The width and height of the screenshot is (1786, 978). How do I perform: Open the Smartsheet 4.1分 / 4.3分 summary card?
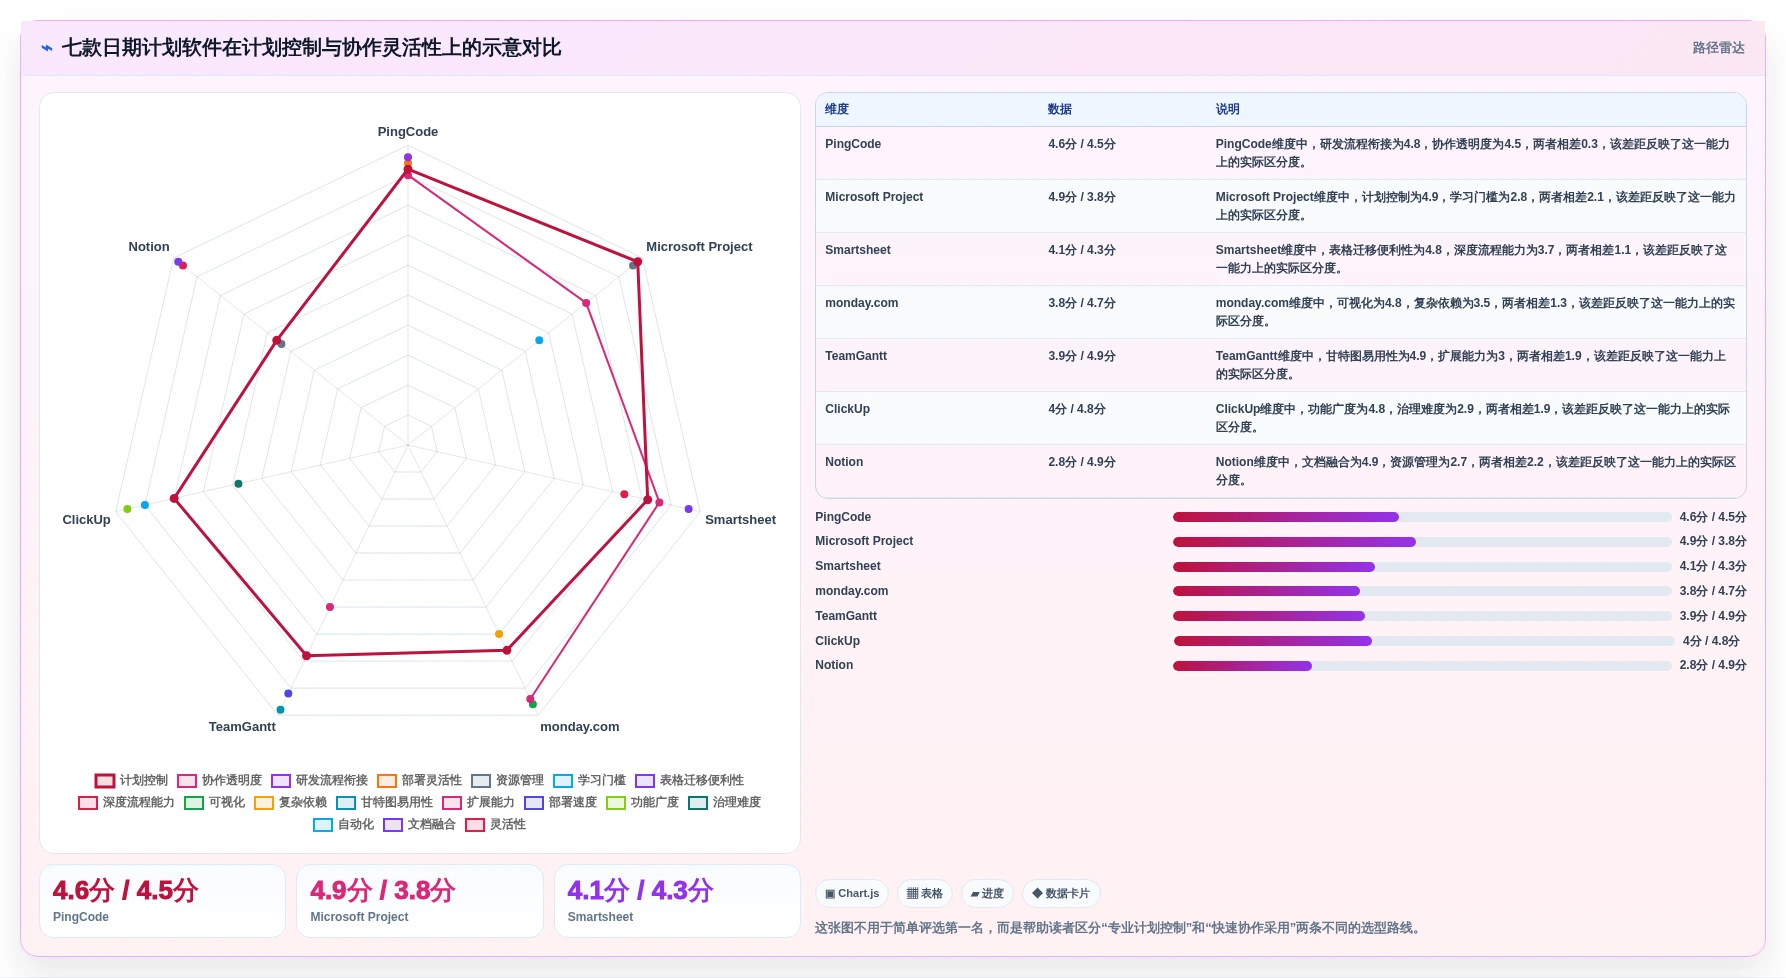677,901
